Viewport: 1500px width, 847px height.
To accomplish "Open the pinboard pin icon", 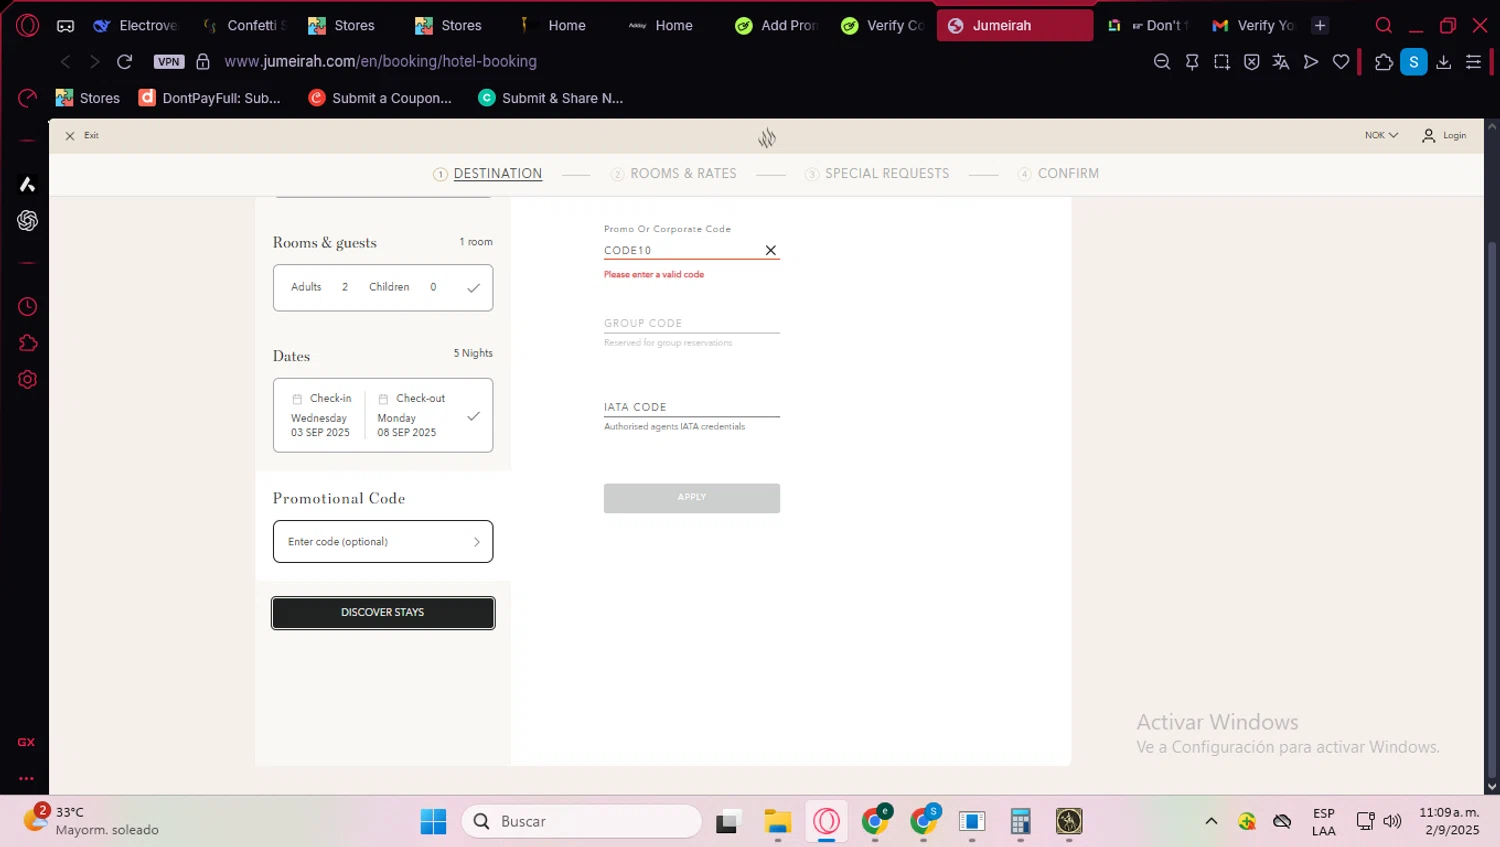I will [1192, 62].
